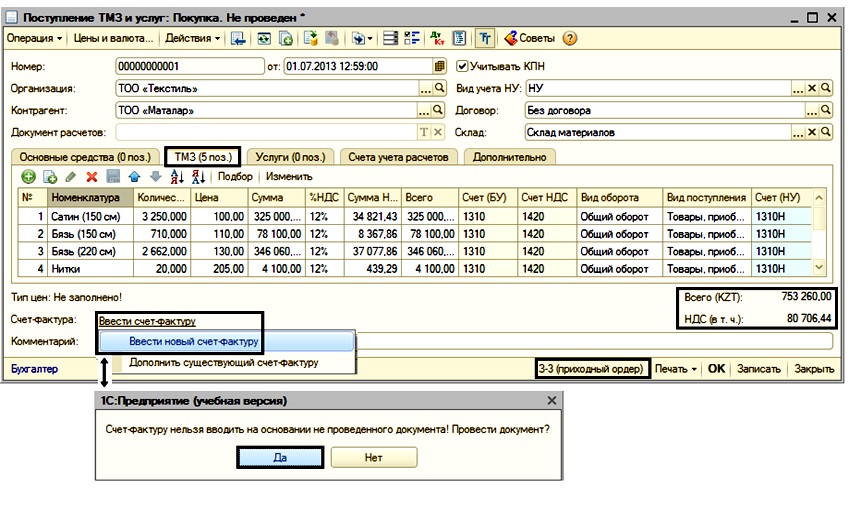Open the Действия dropdown menu
Image resolution: width=849 pixels, height=510 pixels.
[194, 39]
